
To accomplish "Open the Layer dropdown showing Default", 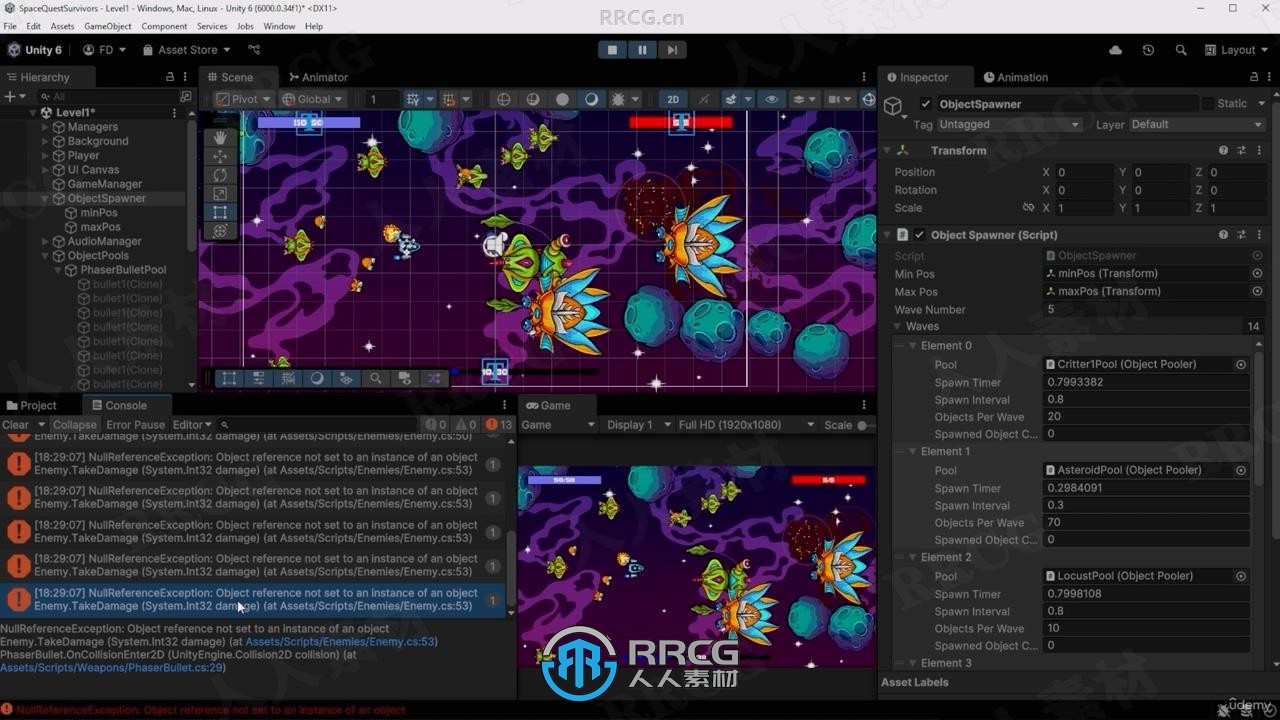I will click(1197, 125).
